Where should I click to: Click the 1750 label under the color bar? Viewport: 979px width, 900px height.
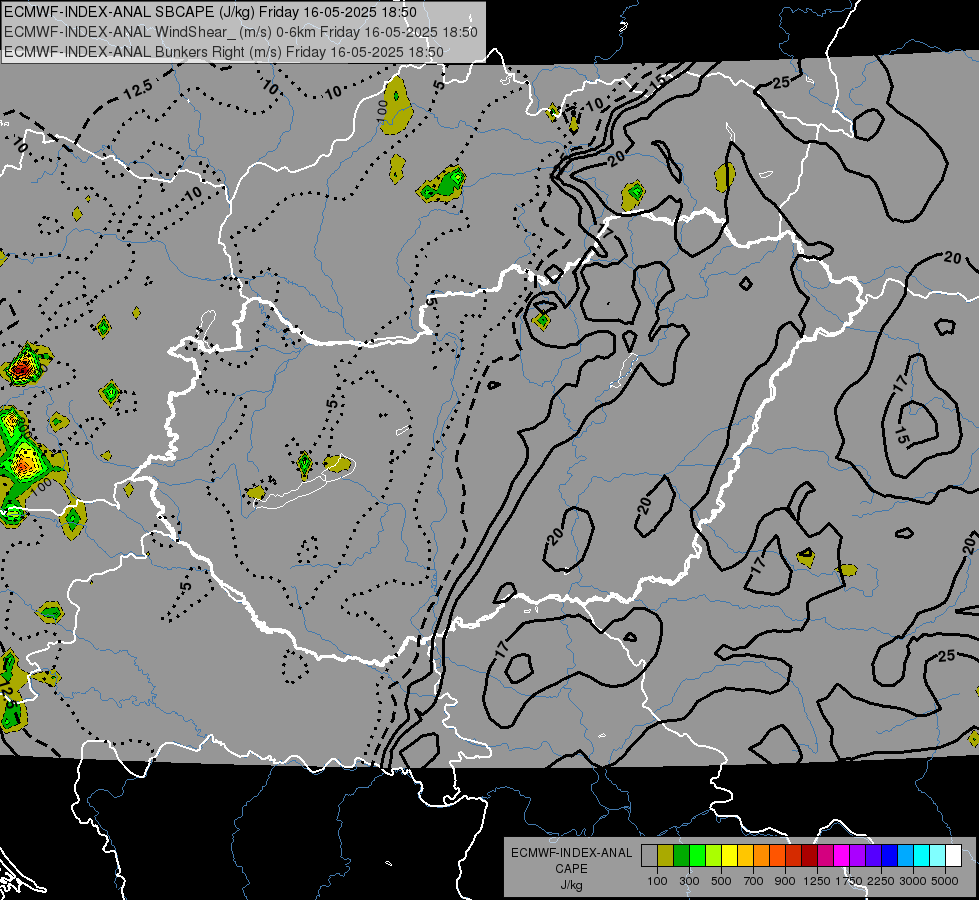pos(849,881)
